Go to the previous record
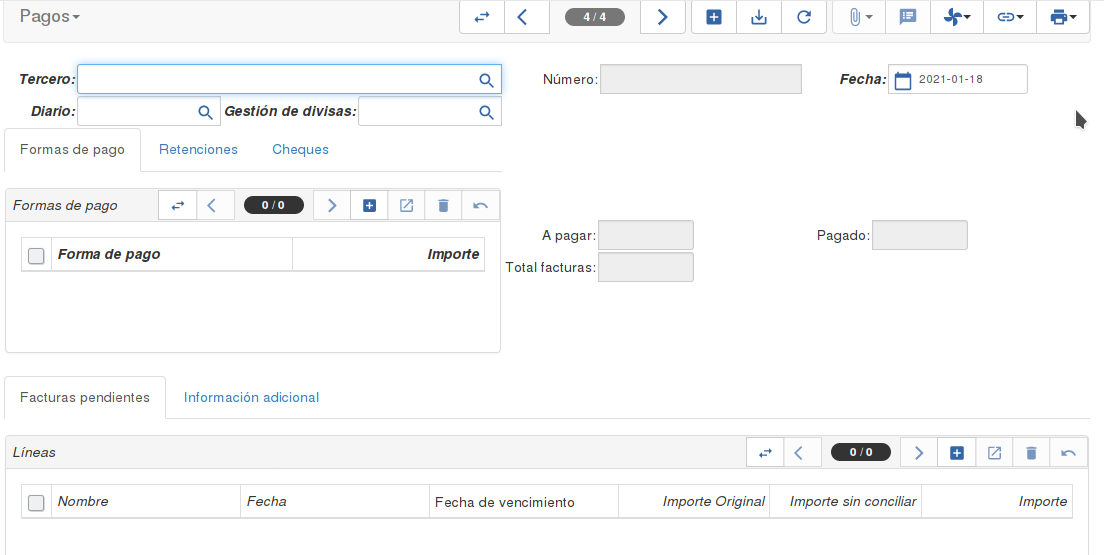 click(522, 17)
